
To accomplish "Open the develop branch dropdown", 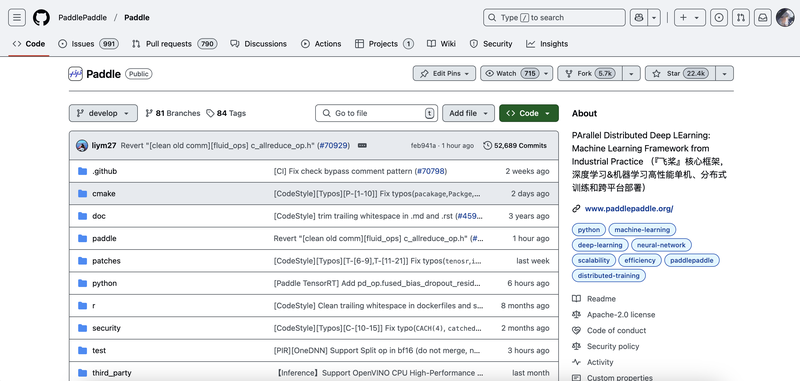I will pyautogui.click(x=103, y=113).
